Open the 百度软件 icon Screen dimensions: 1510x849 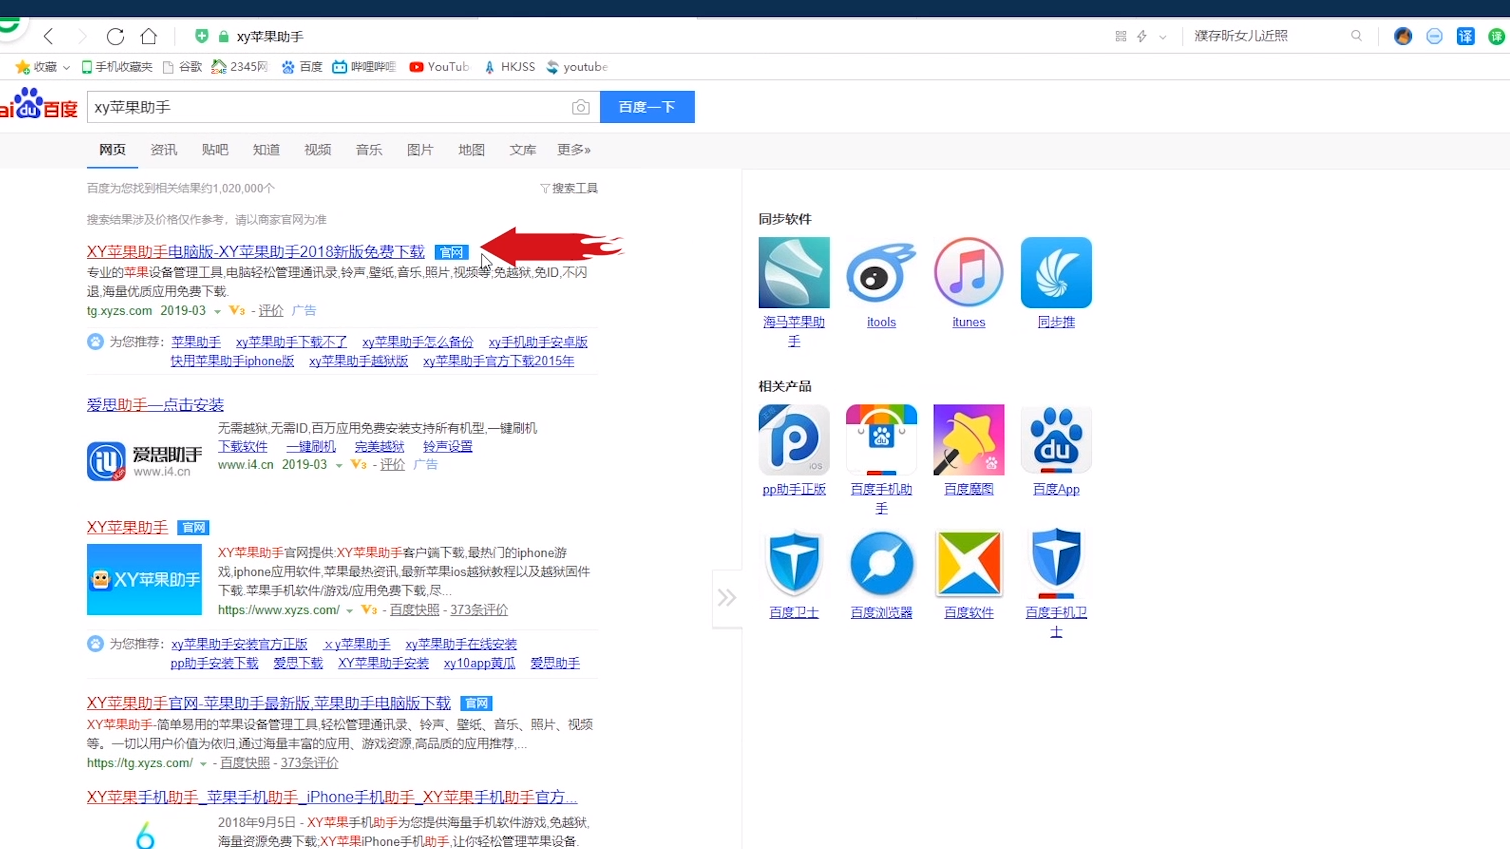968,563
